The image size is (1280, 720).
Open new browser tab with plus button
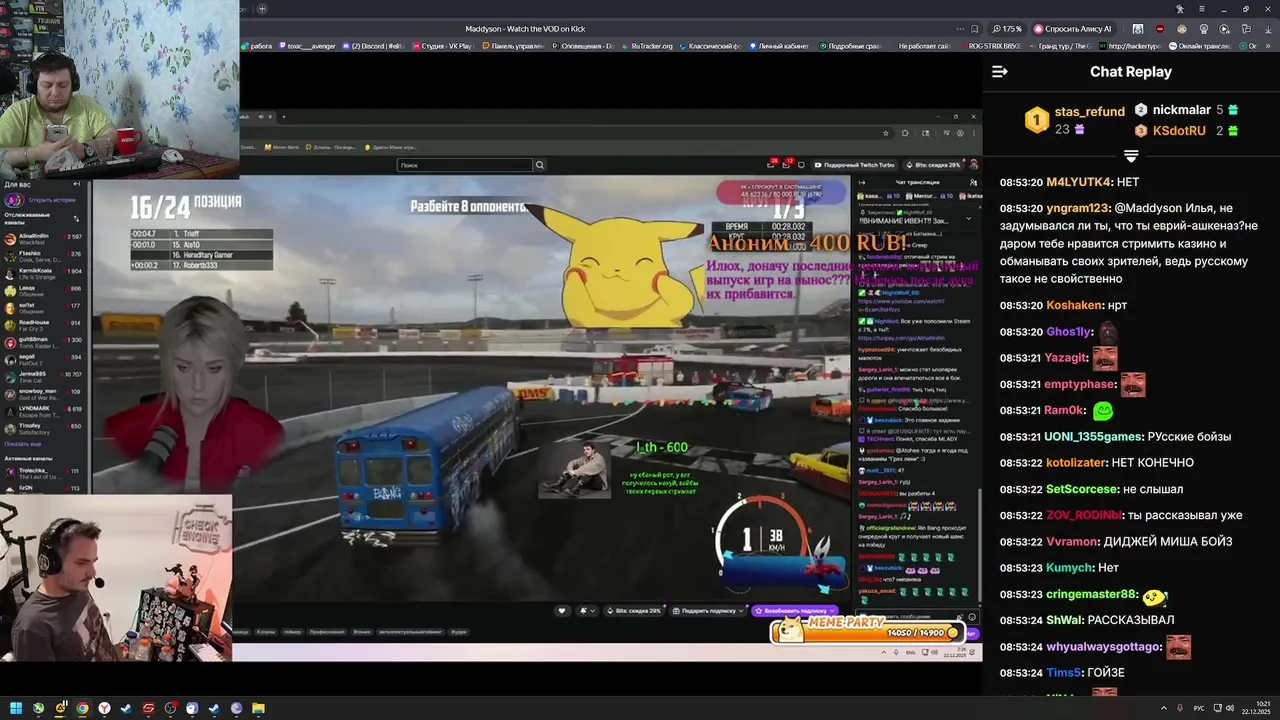click(262, 9)
